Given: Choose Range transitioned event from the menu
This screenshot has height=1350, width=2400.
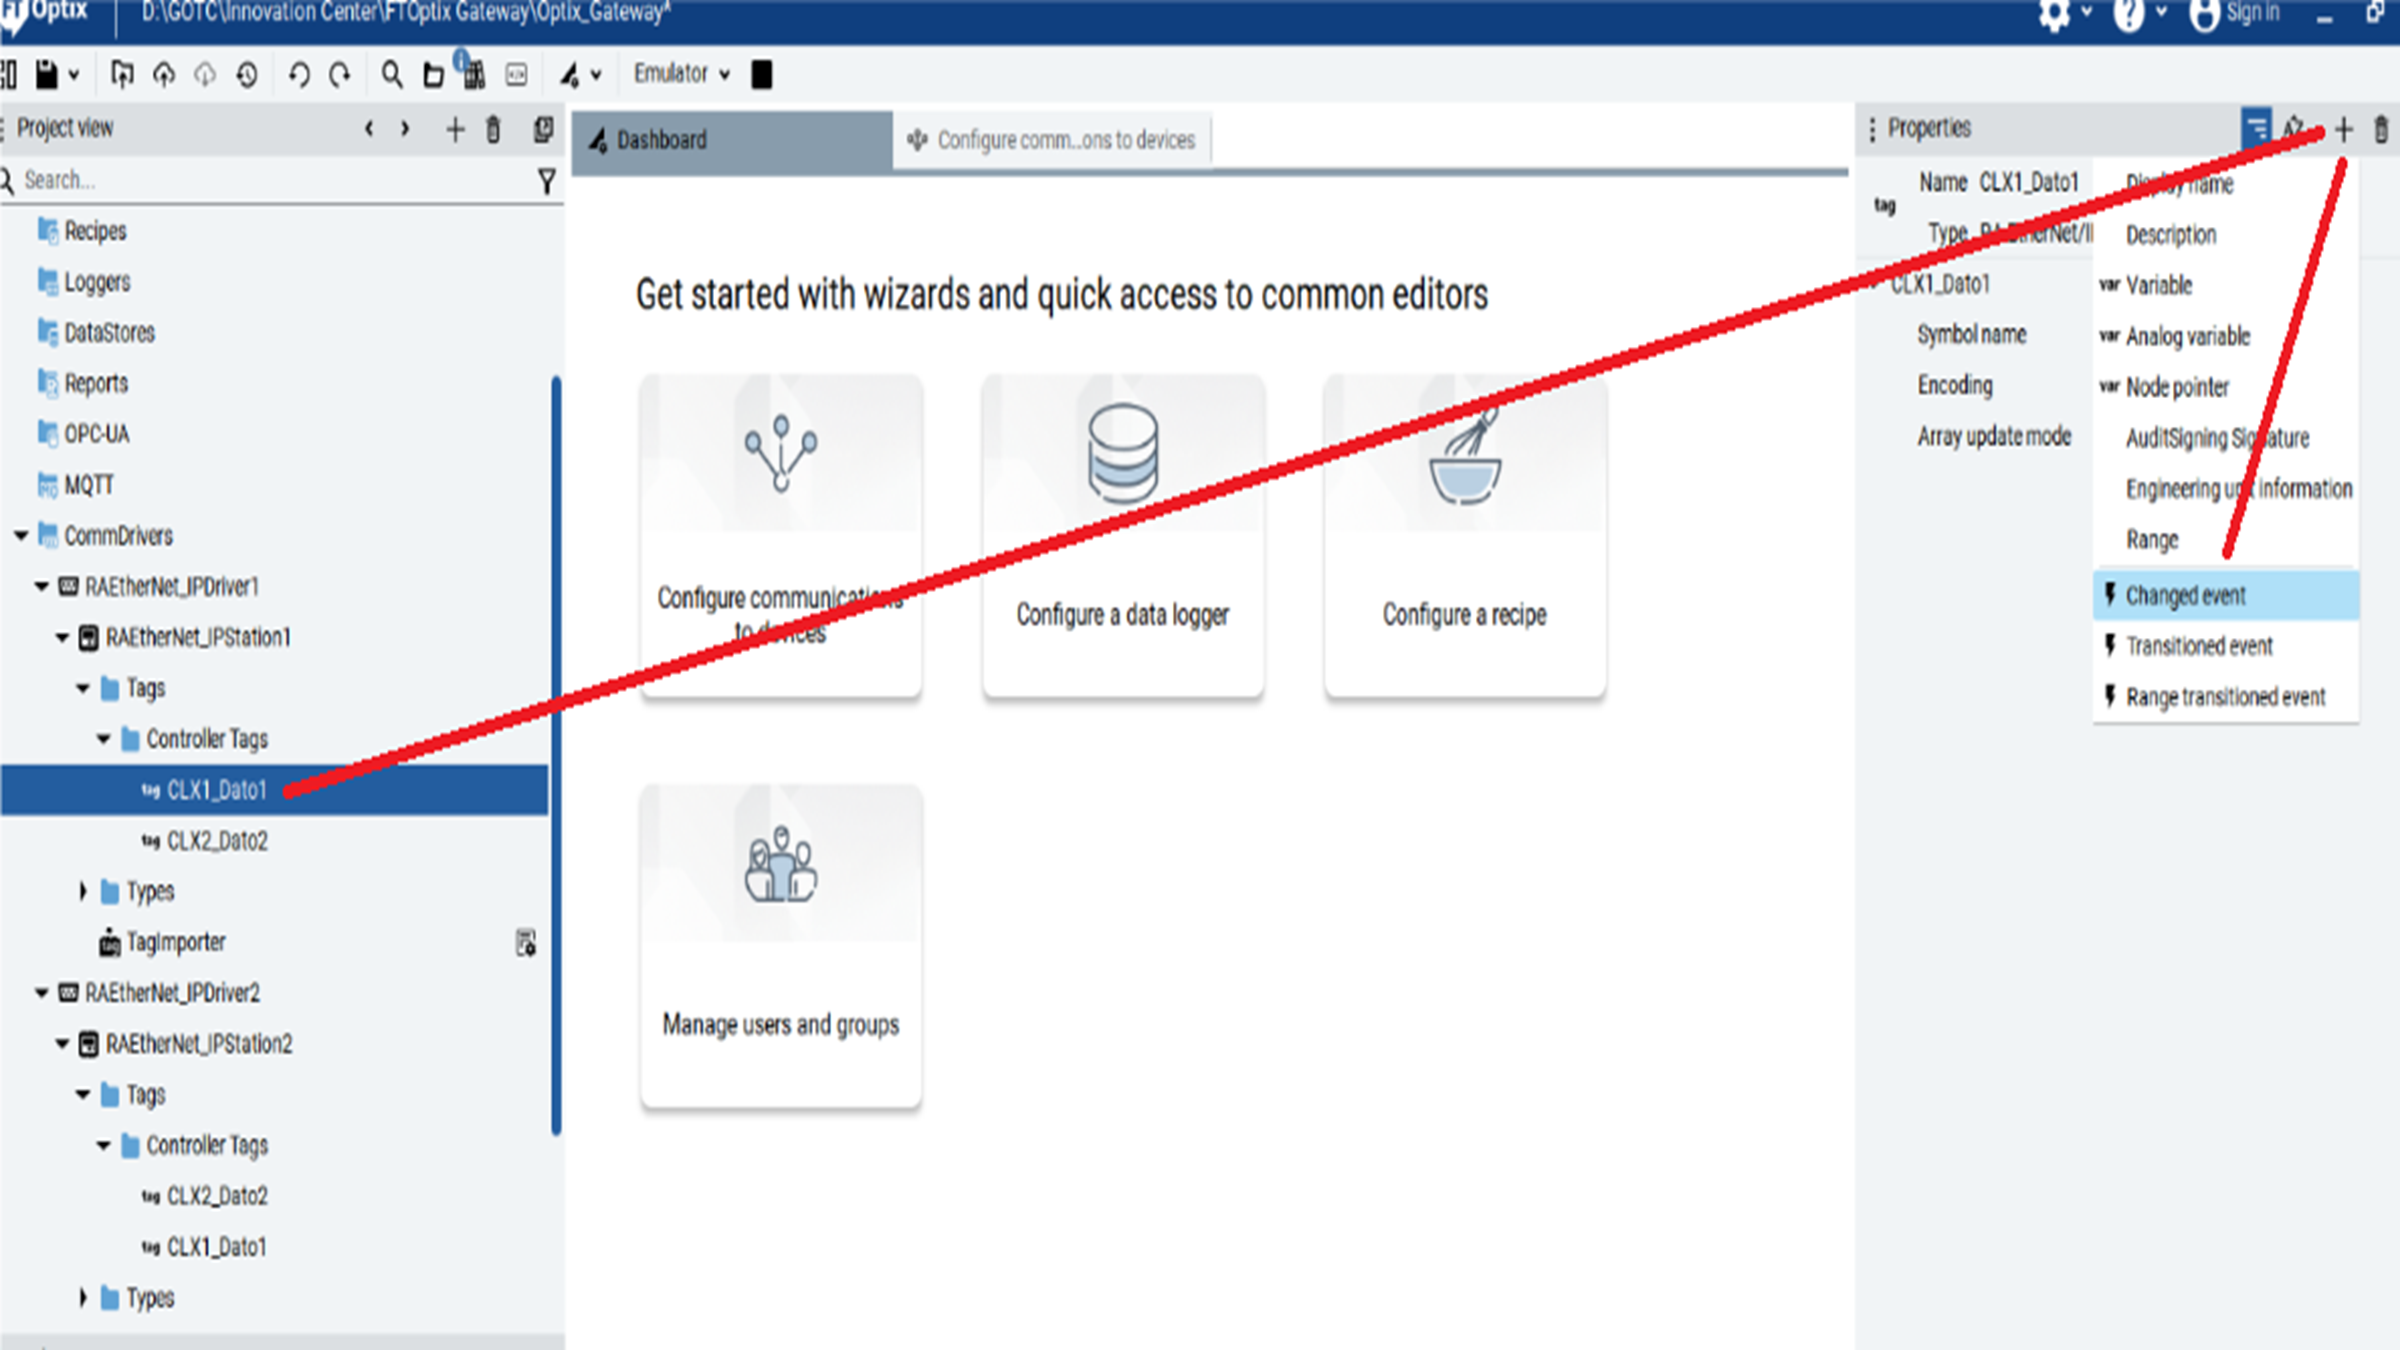Looking at the screenshot, I should click(x=2226, y=697).
